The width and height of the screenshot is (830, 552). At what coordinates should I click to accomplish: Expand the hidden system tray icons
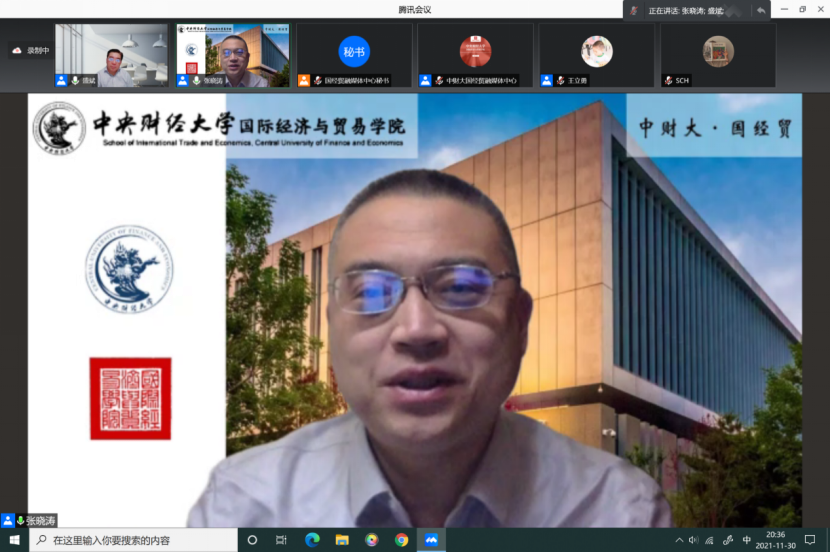click(677, 540)
